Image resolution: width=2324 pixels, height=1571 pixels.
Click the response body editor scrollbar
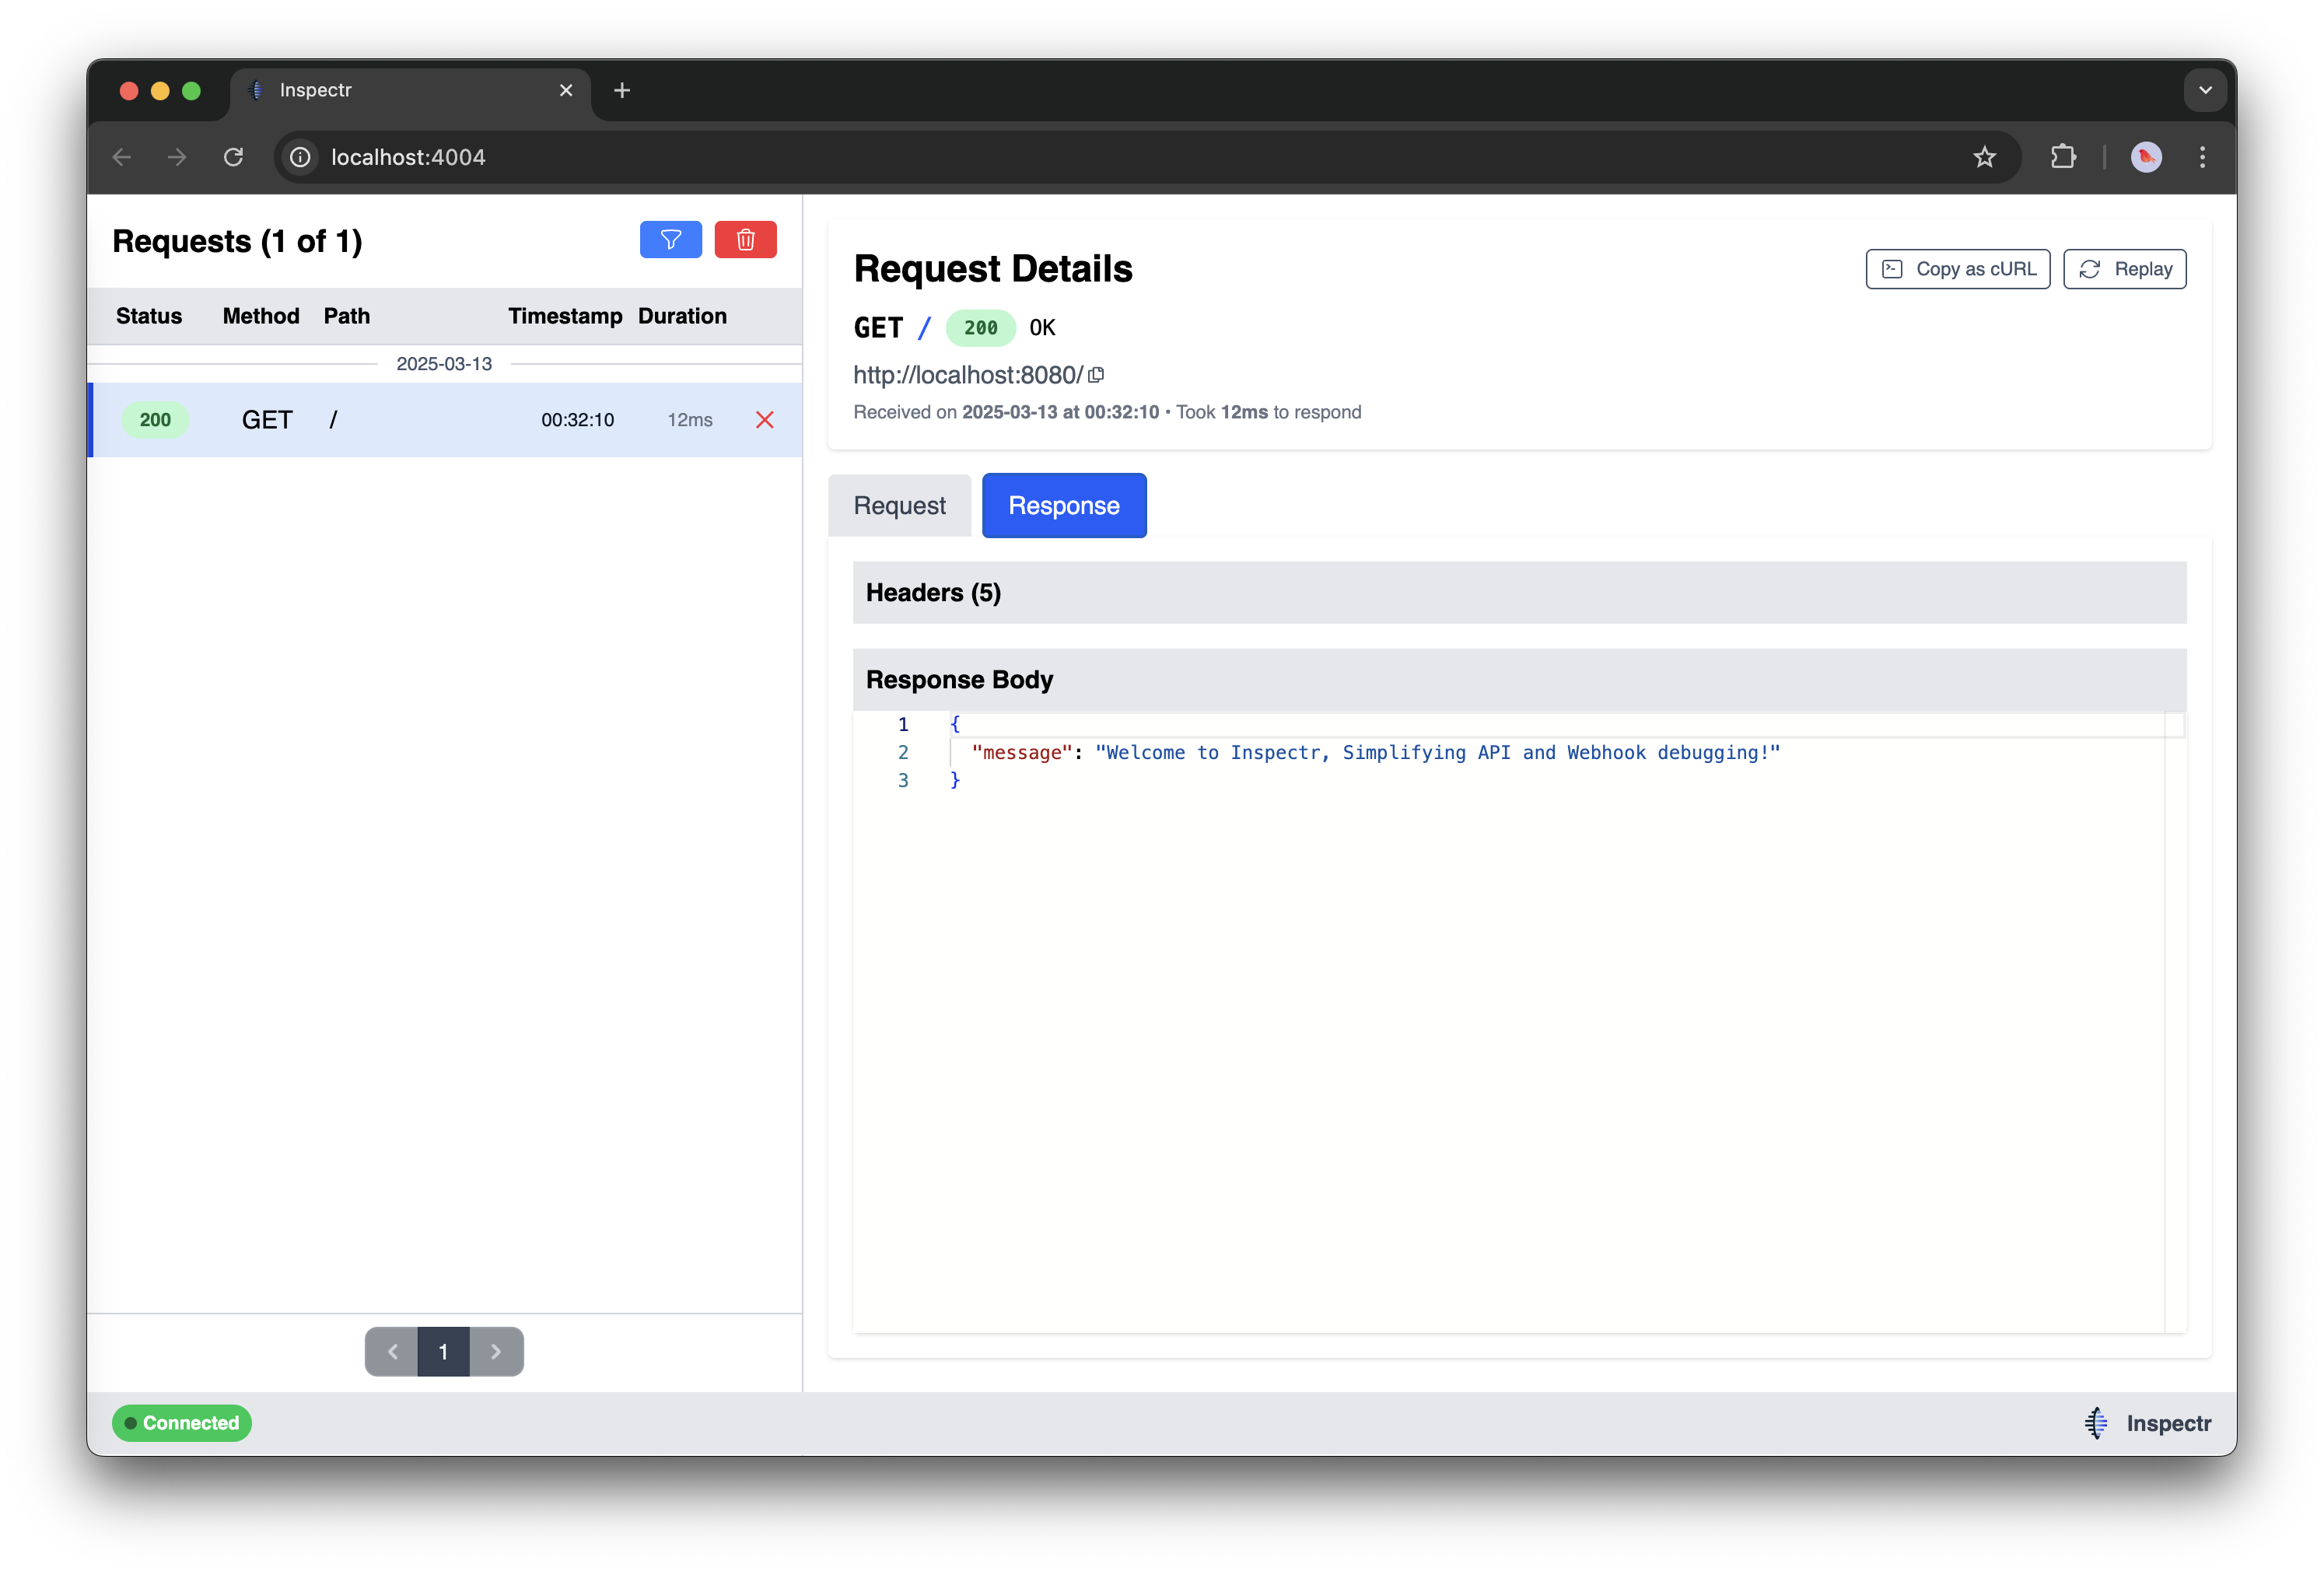2174,1022
